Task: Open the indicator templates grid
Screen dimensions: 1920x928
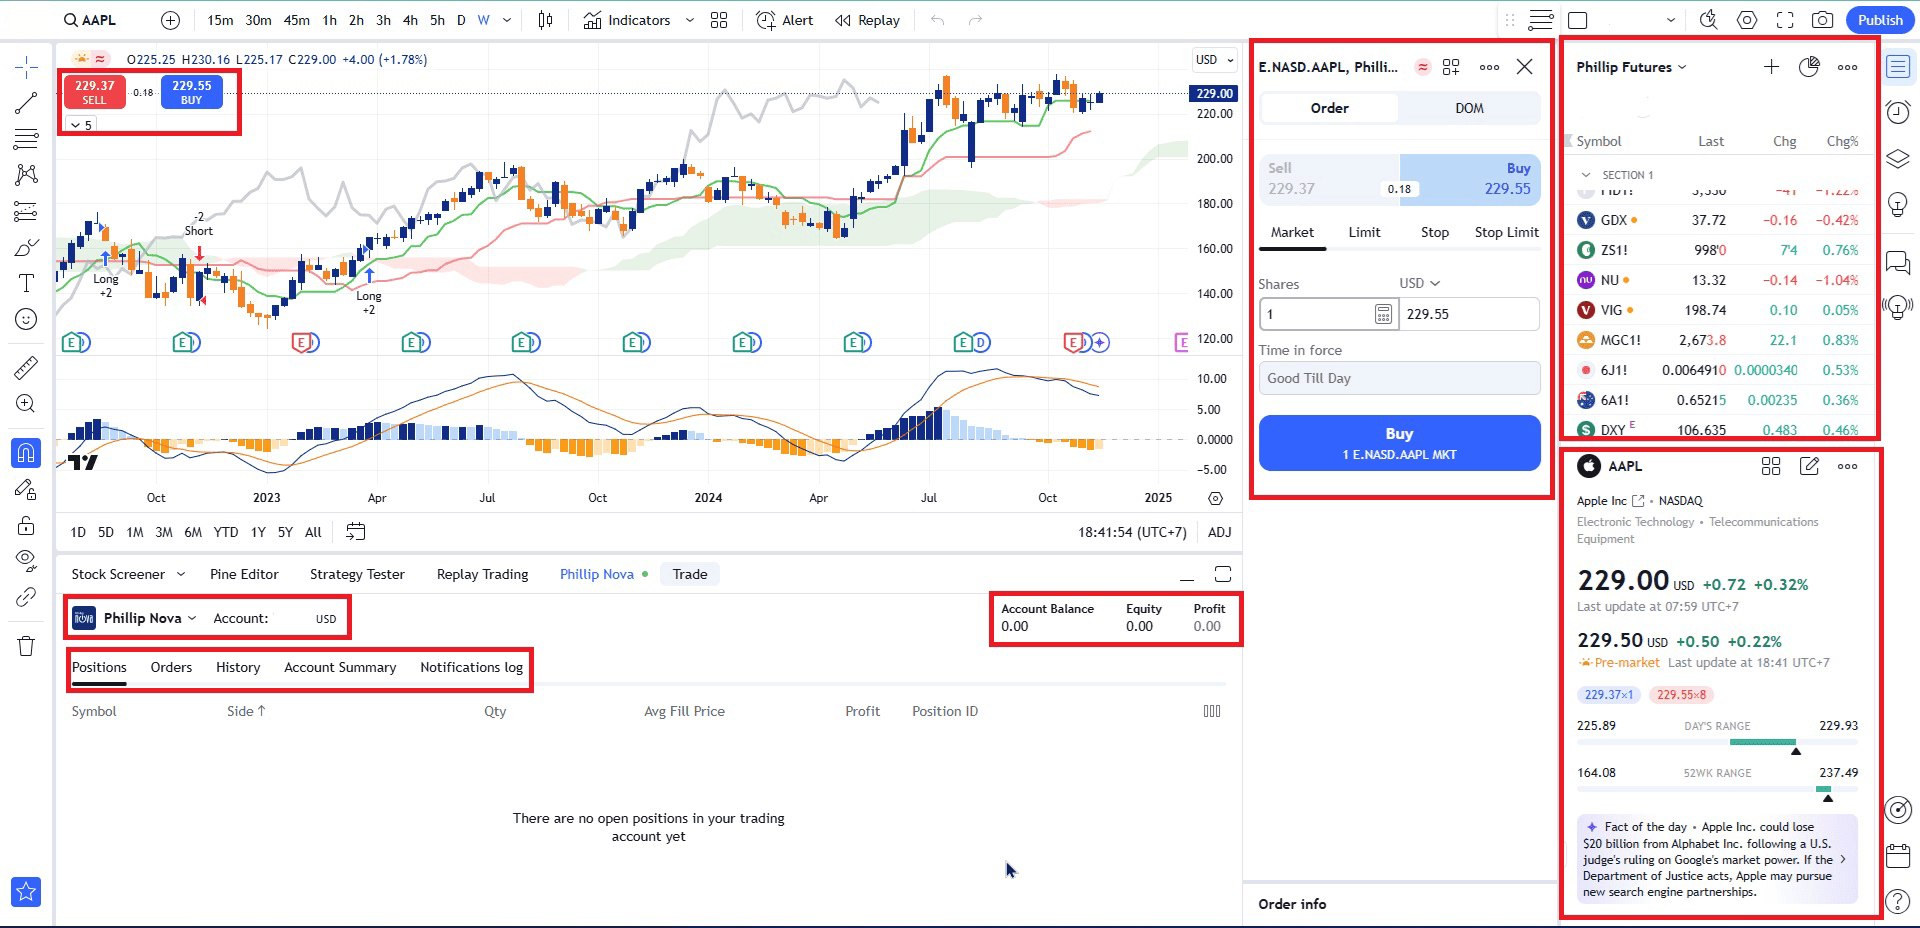Action: [719, 20]
